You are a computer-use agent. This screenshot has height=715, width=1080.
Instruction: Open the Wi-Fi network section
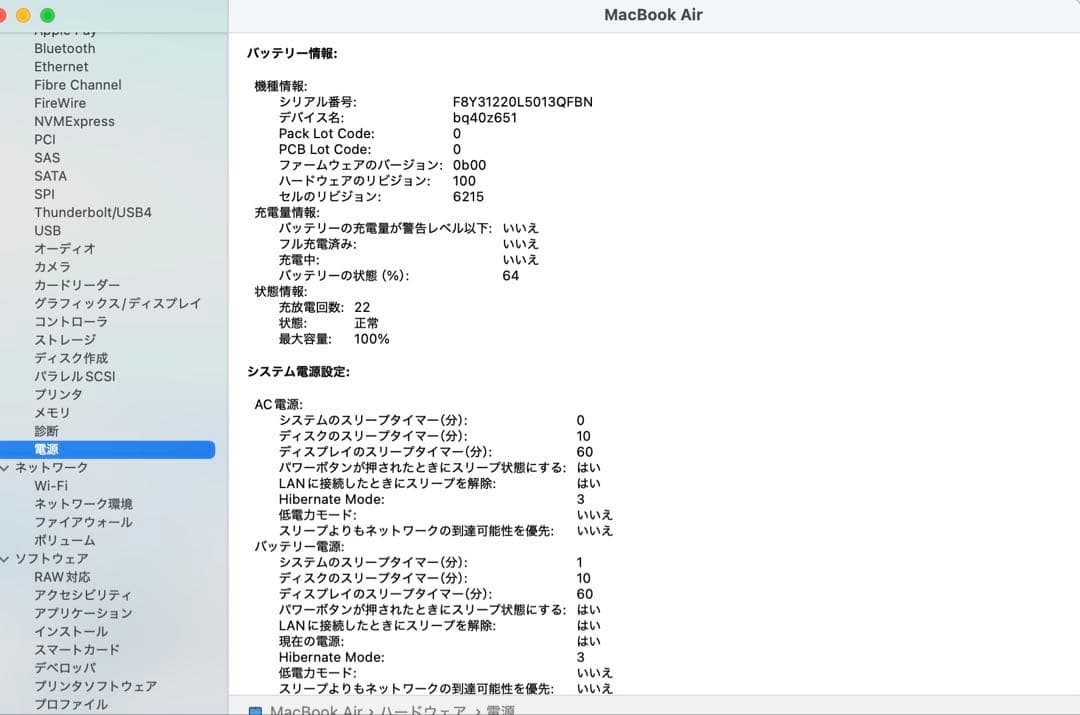click(47, 485)
